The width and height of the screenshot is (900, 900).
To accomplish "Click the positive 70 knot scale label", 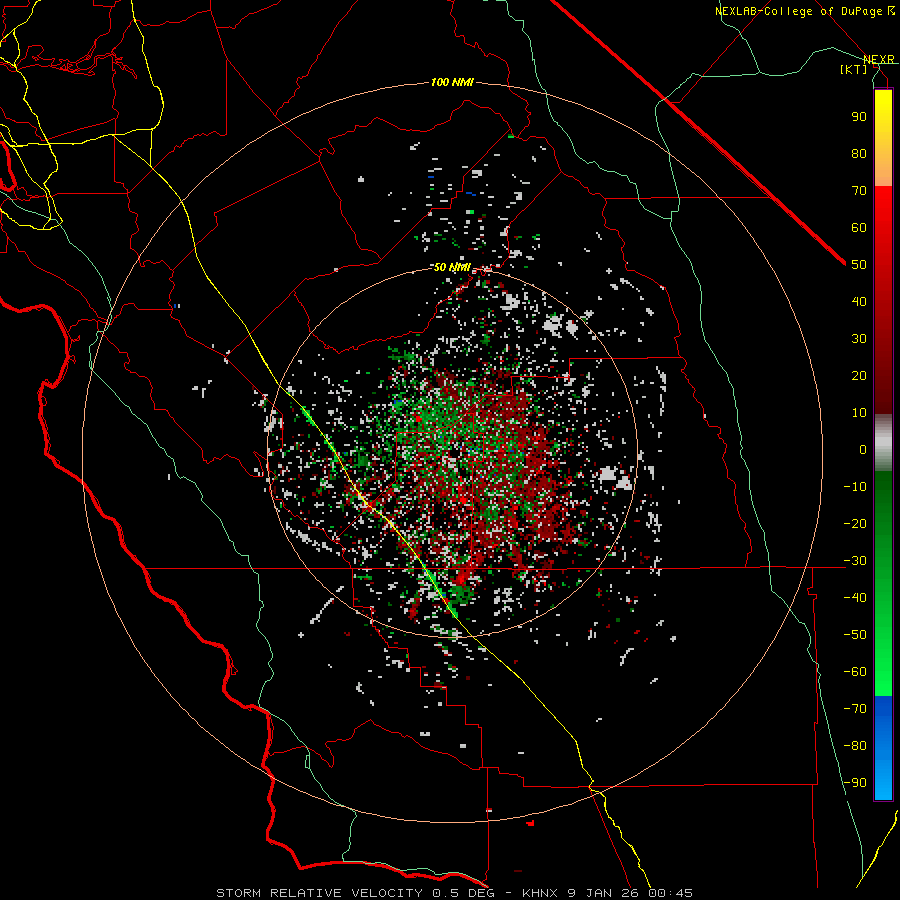I will [x=859, y=191].
